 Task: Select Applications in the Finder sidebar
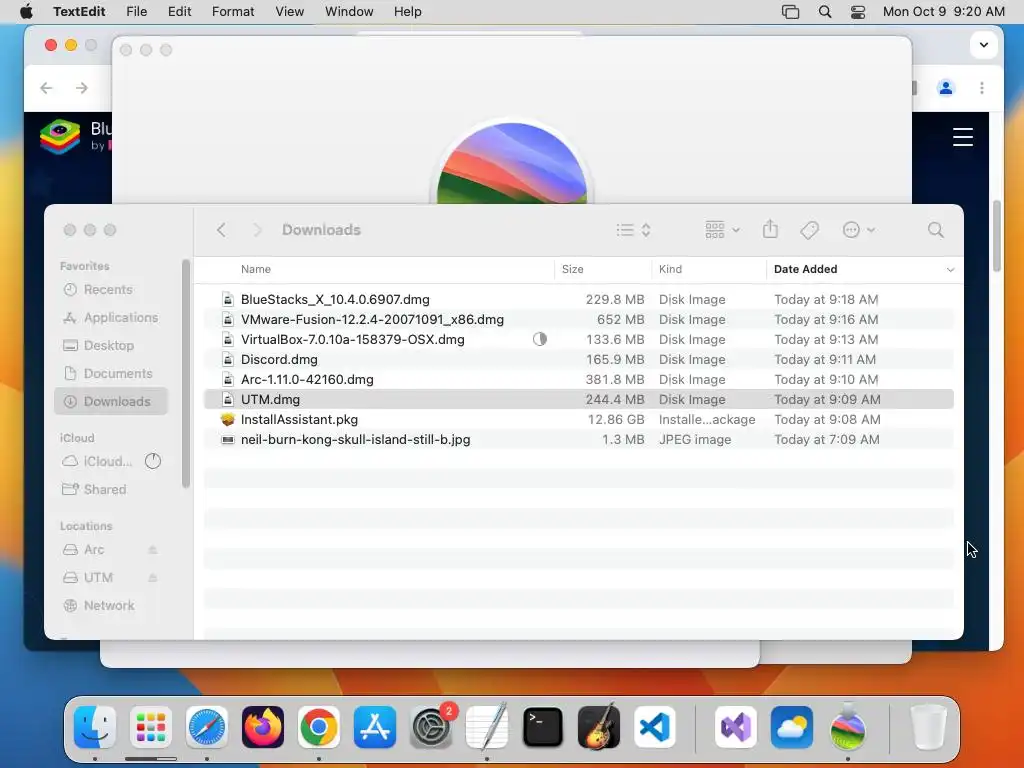click(x=112, y=317)
